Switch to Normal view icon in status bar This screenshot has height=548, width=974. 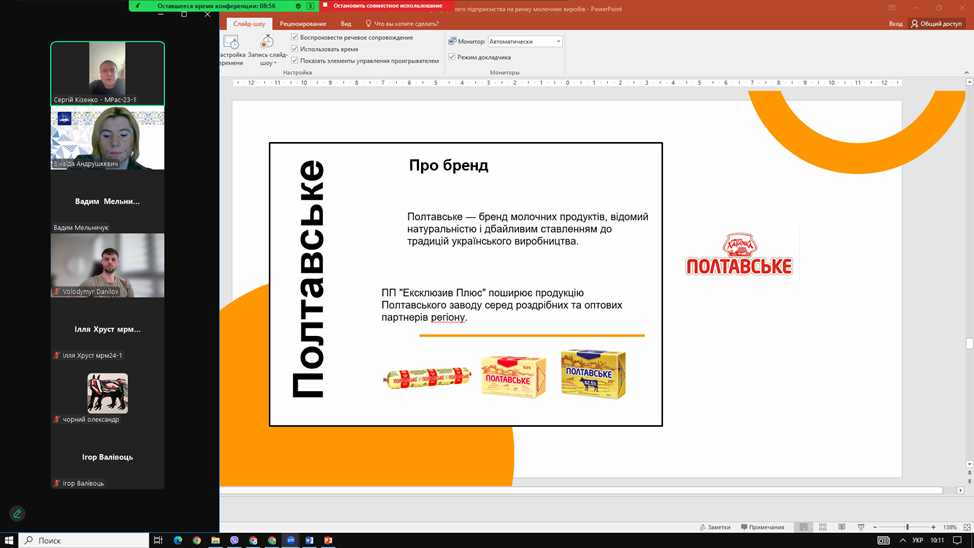[803, 527]
